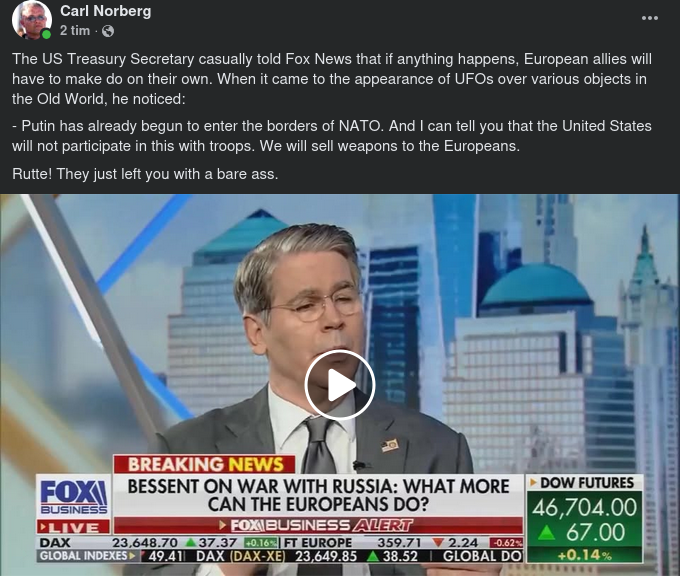Screen dimensions: 680x576
Task: Click the green online status dot
Action: [46, 34]
